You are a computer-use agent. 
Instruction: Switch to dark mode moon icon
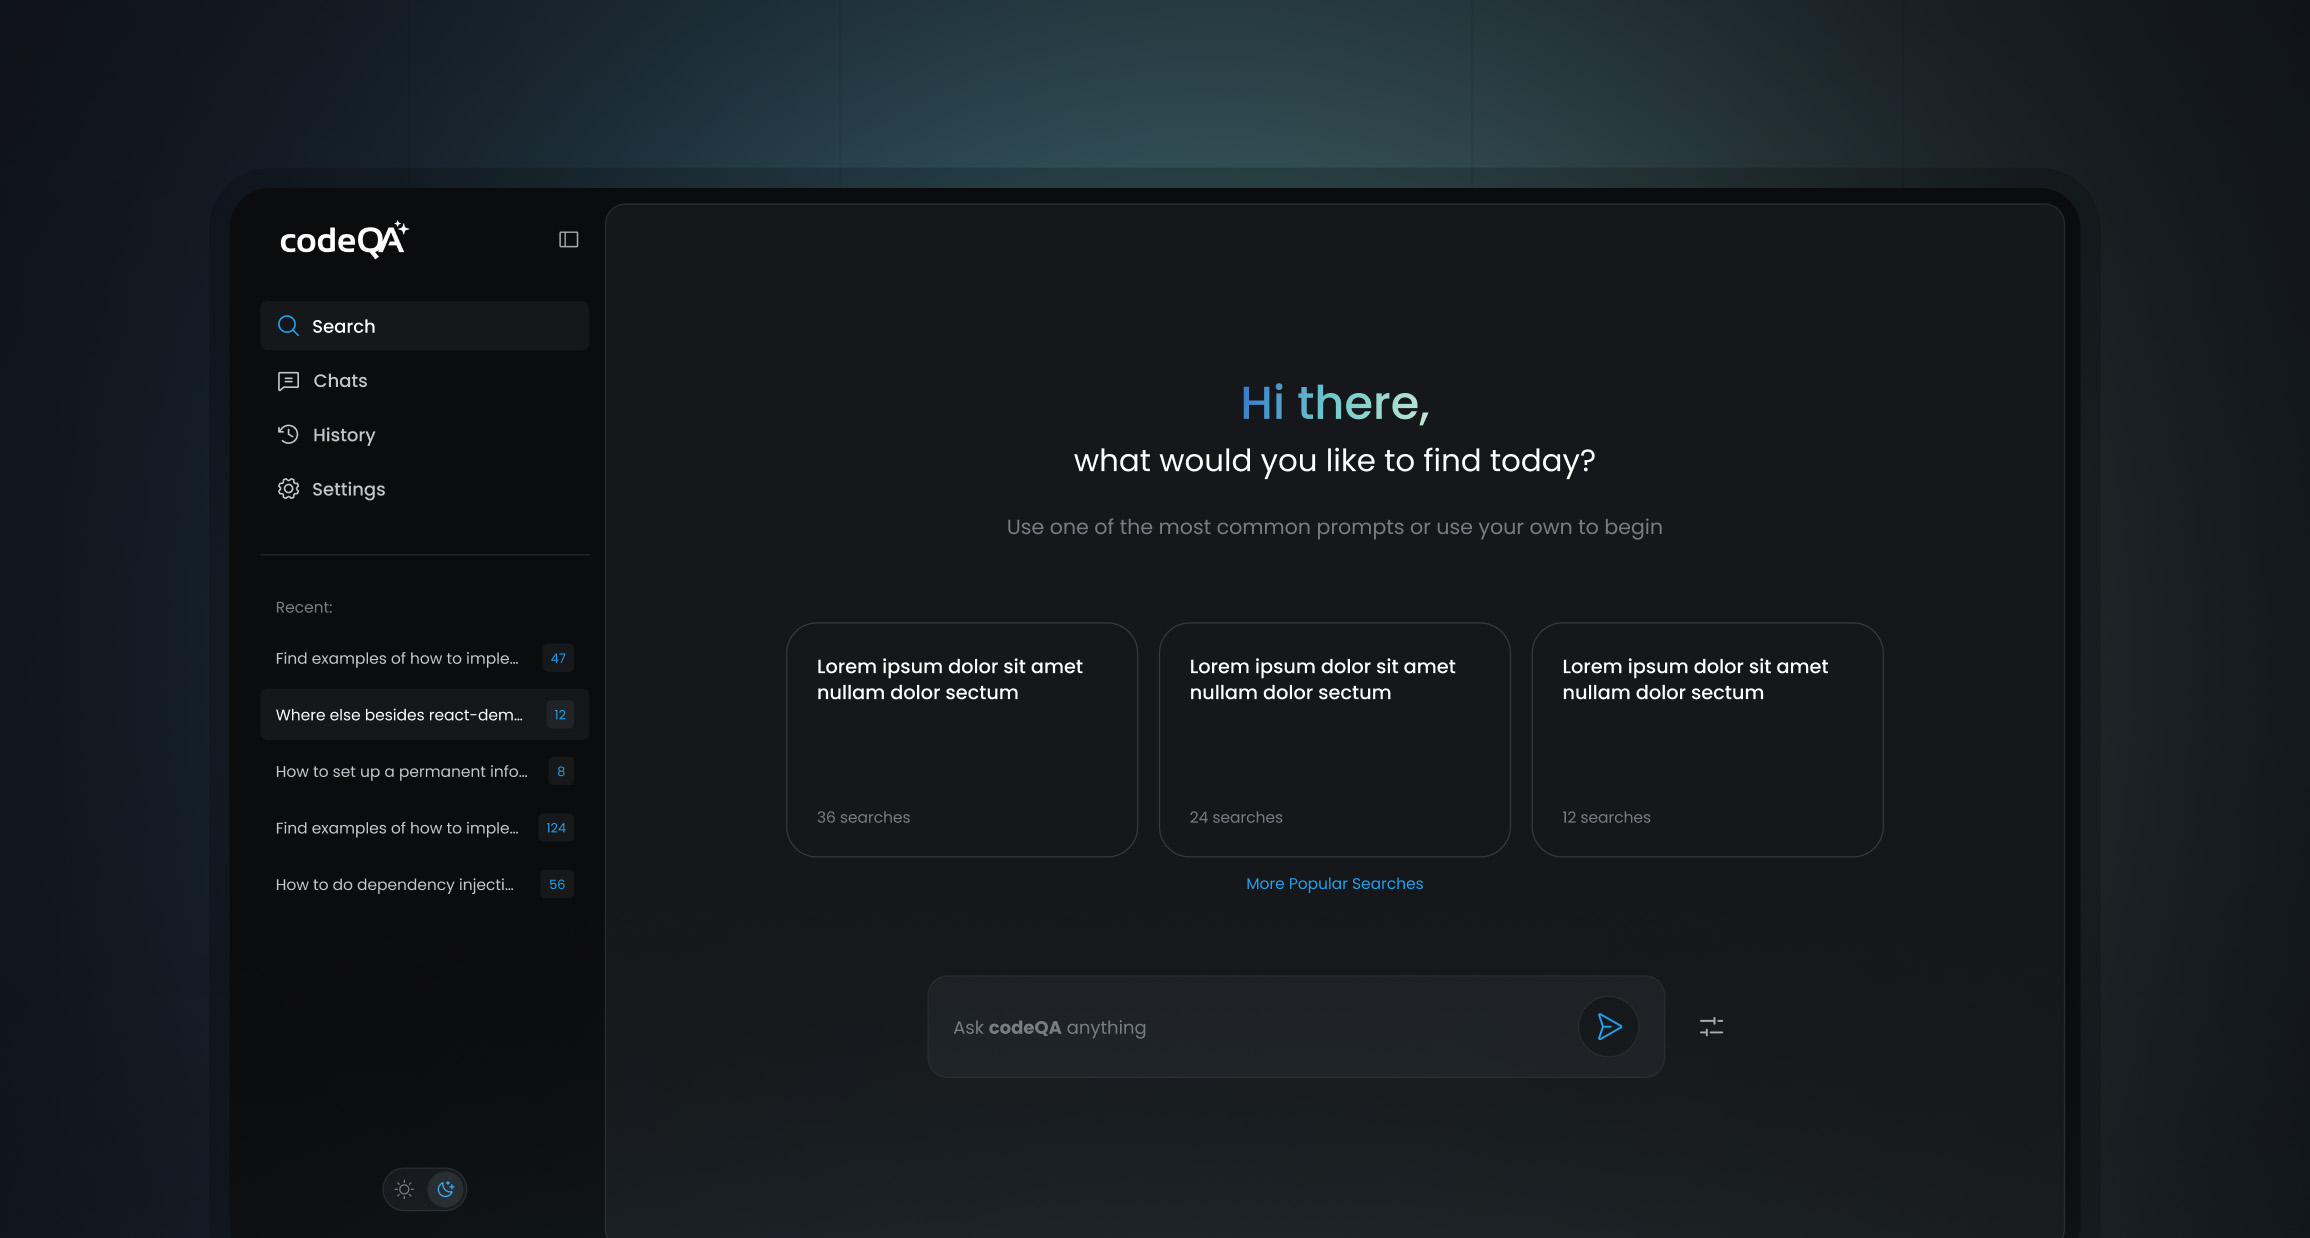(446, 1189)
